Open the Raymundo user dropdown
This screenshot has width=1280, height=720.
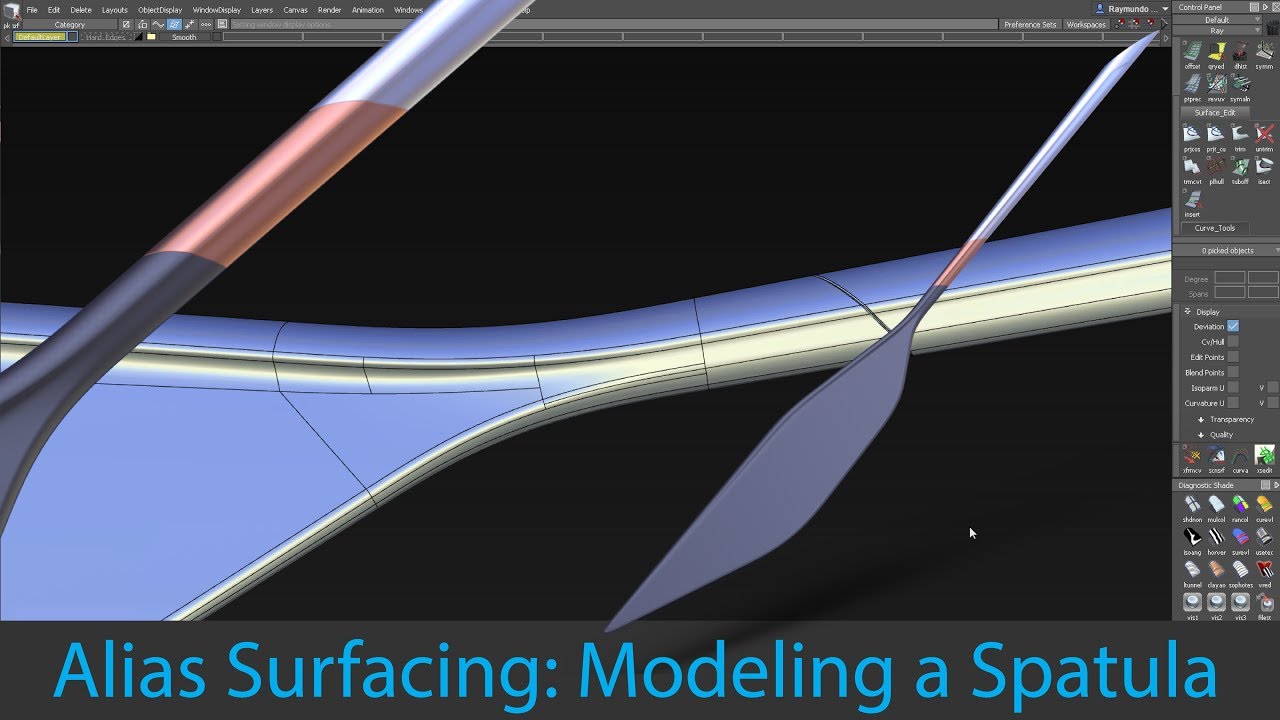pyautogui.click(x=1132, y=8)
